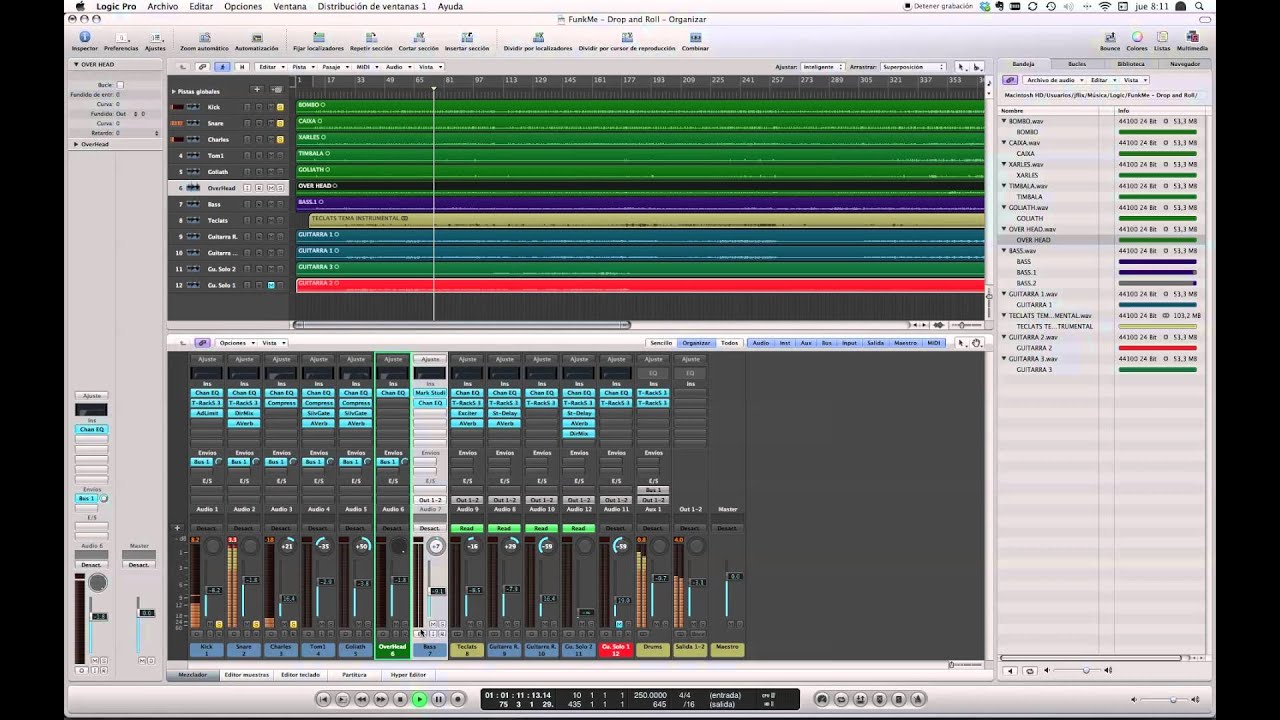This screenshot has width=1280, height=720.
Task: Click the Bus filter button in mixer
Action: 827,343
